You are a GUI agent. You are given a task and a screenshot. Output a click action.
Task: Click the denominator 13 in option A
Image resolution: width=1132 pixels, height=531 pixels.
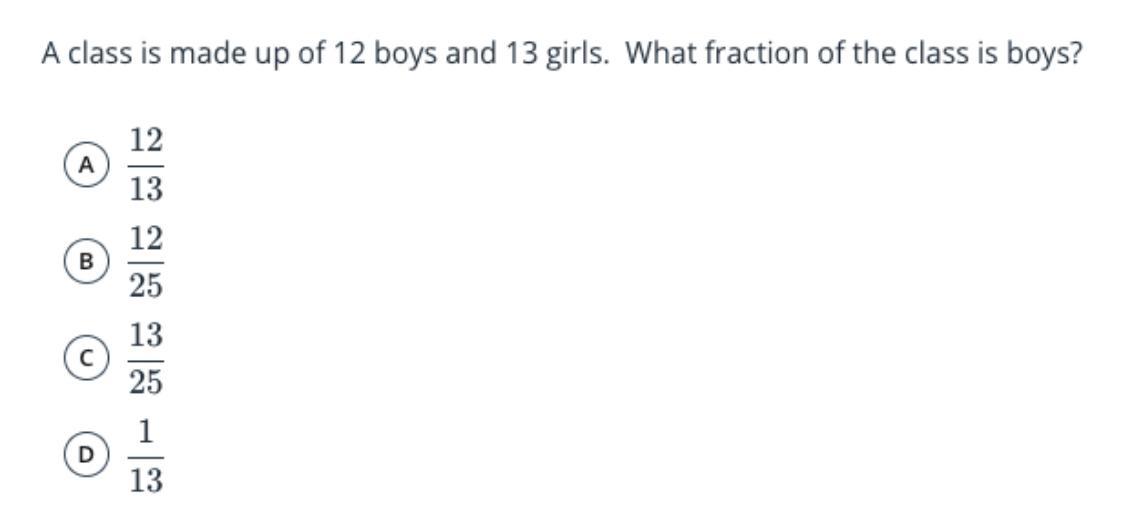click(147, 190)
